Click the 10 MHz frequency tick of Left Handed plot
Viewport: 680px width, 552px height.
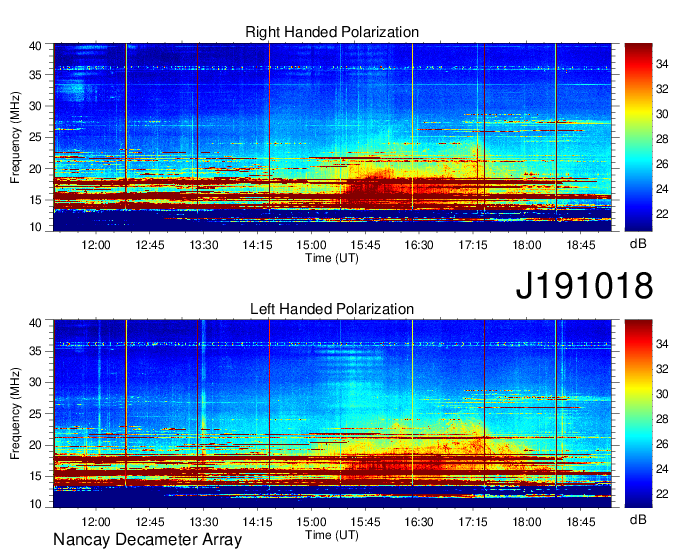click(35, 504)
